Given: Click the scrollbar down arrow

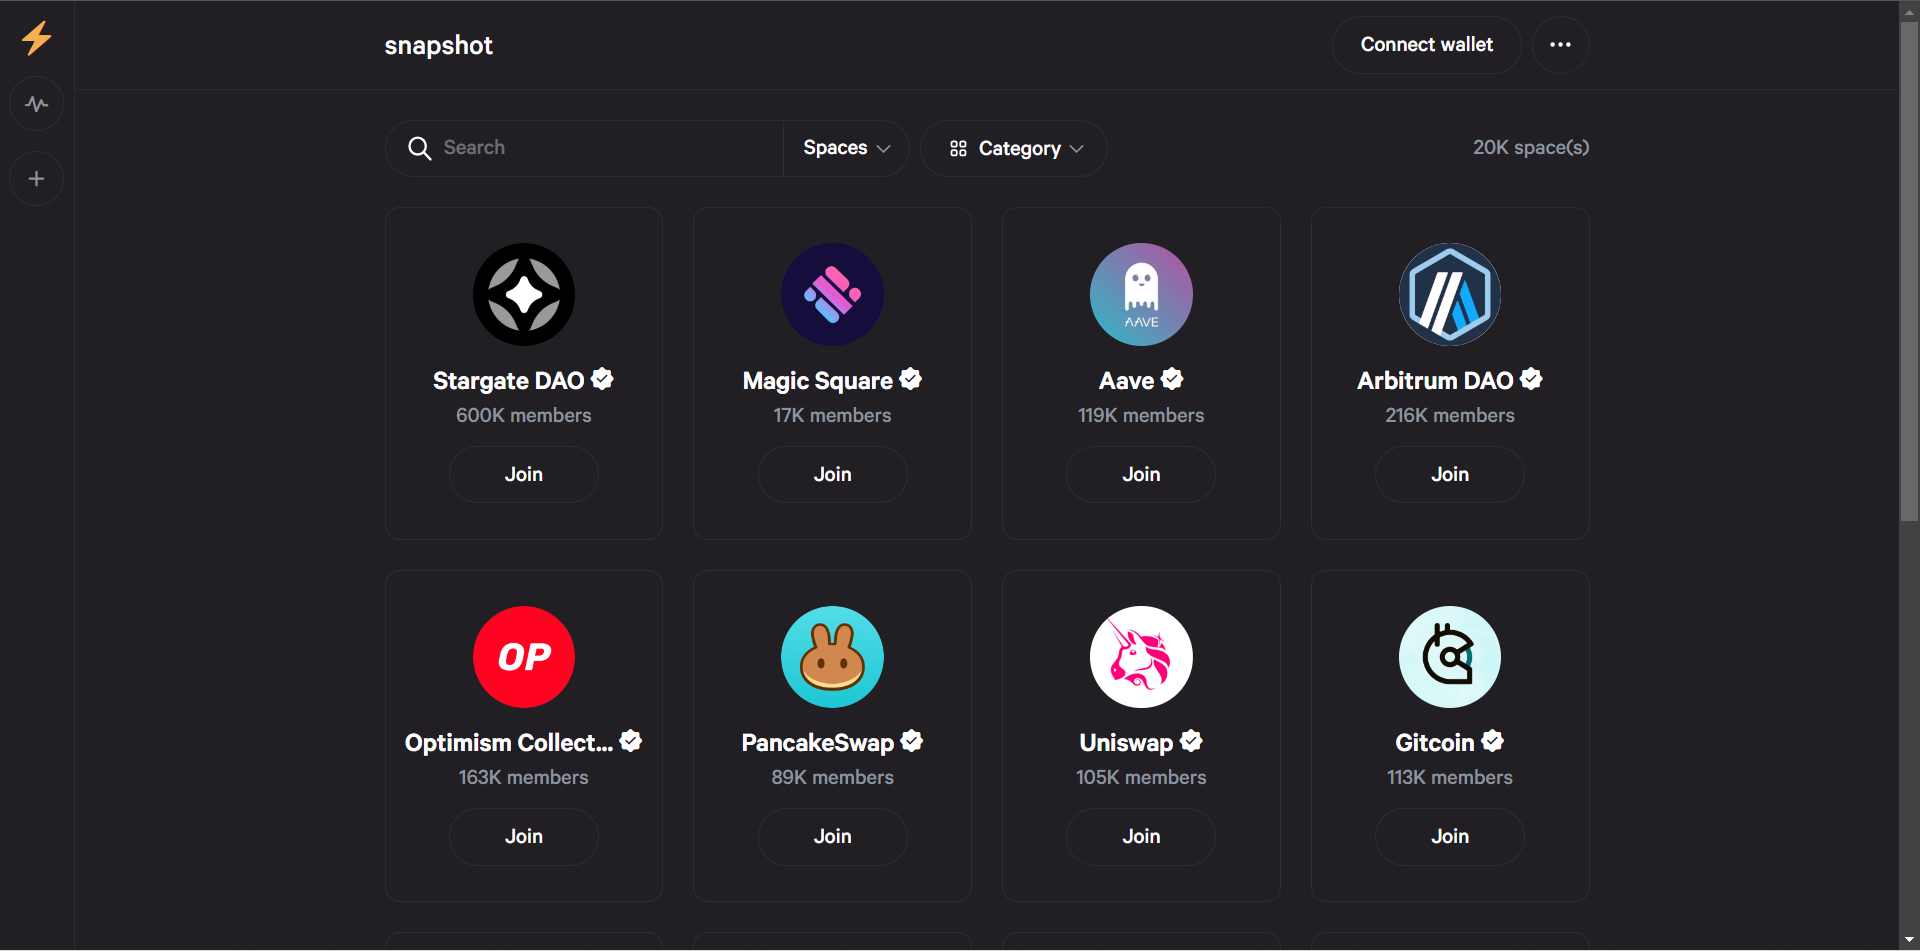Looking at the screenshot, I should point(1909,941).
